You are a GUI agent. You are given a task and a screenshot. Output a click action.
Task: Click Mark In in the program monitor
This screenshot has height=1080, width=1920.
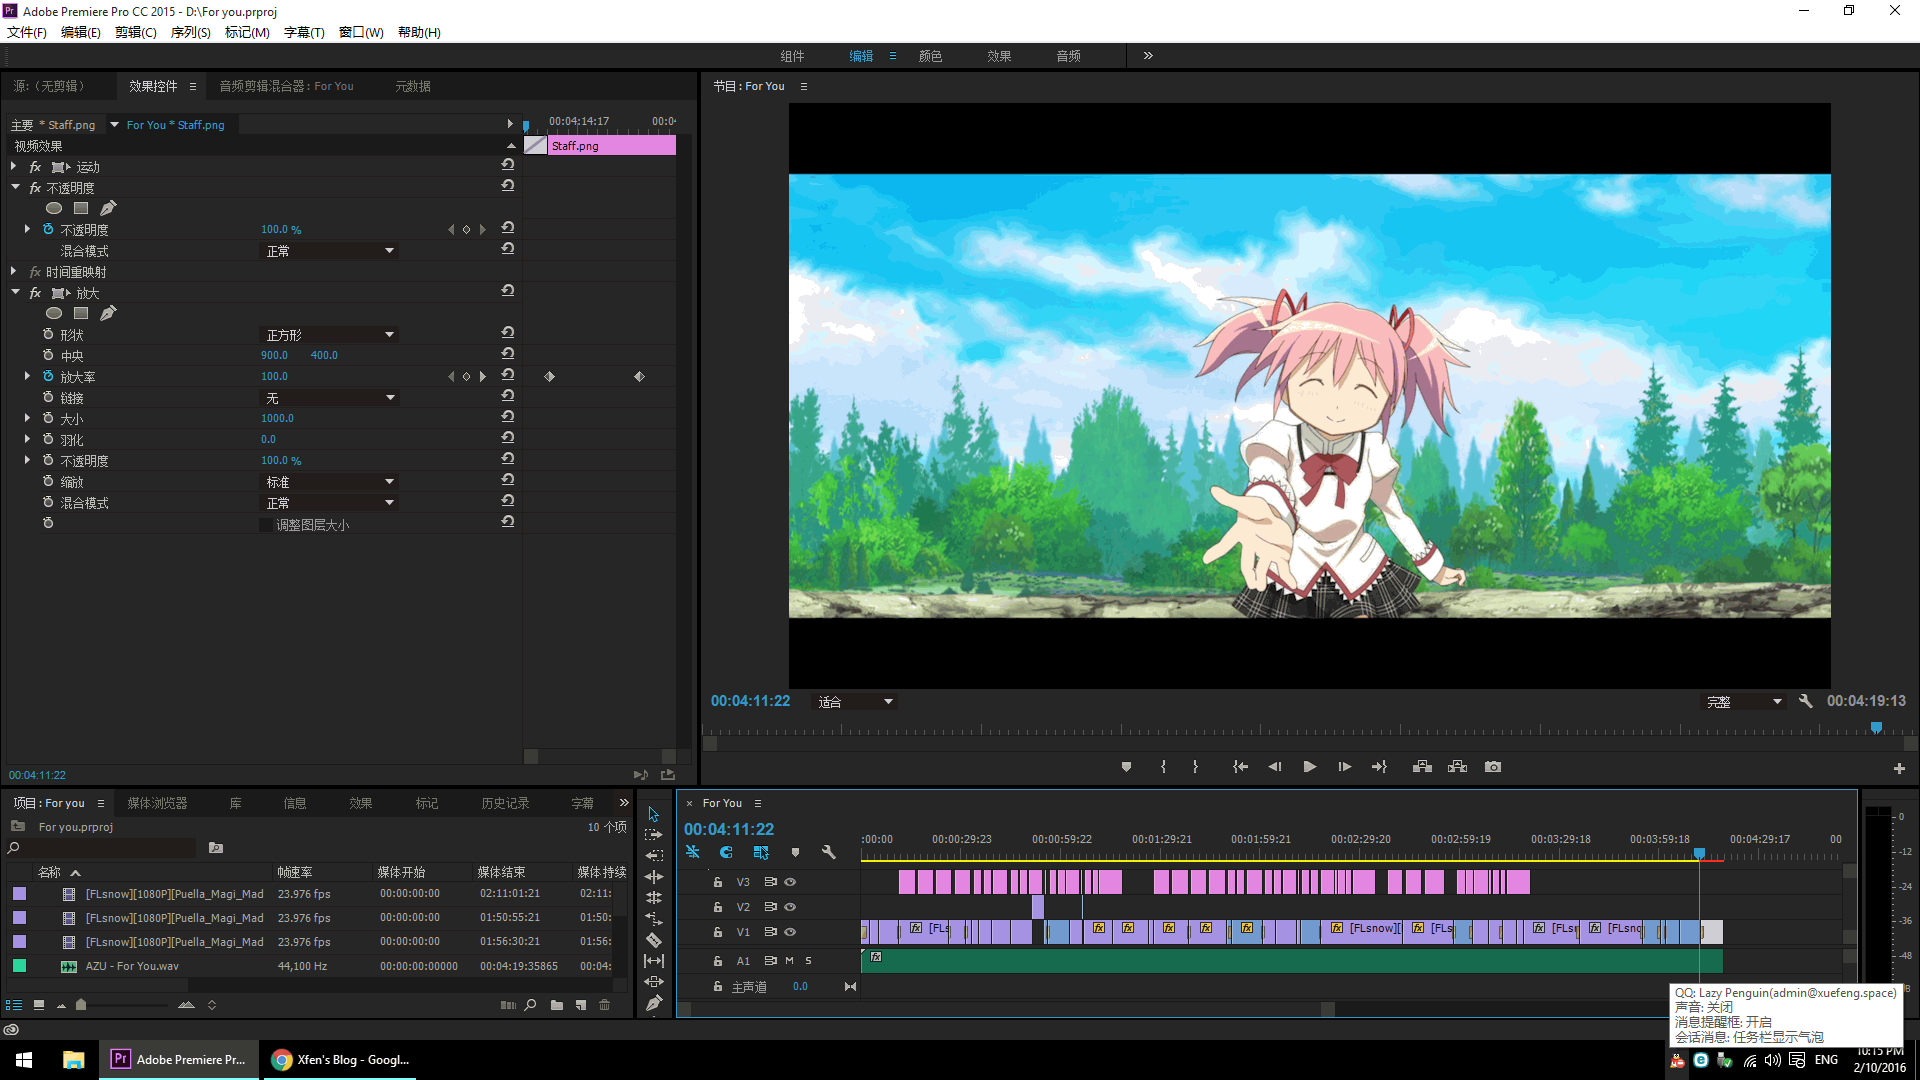click(1163, 767)
